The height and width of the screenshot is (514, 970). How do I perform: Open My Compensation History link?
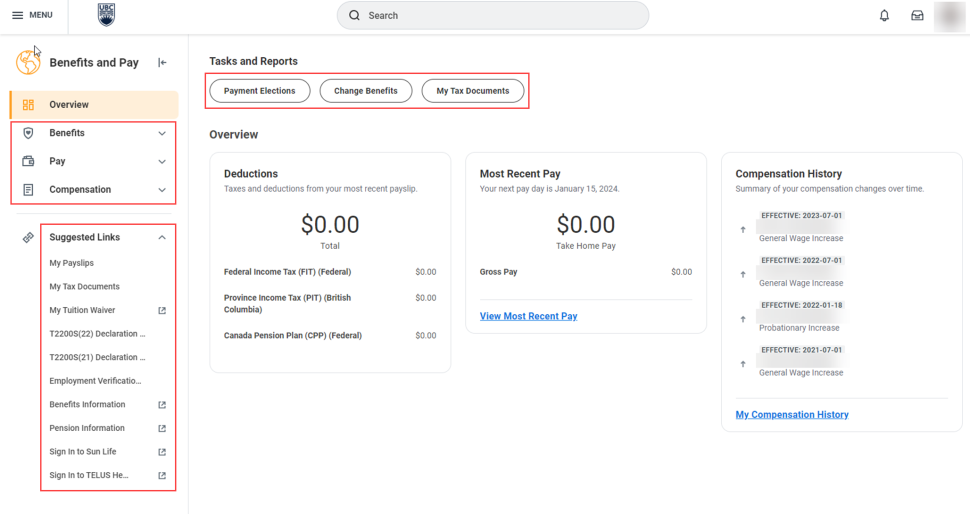coord(791,415)
